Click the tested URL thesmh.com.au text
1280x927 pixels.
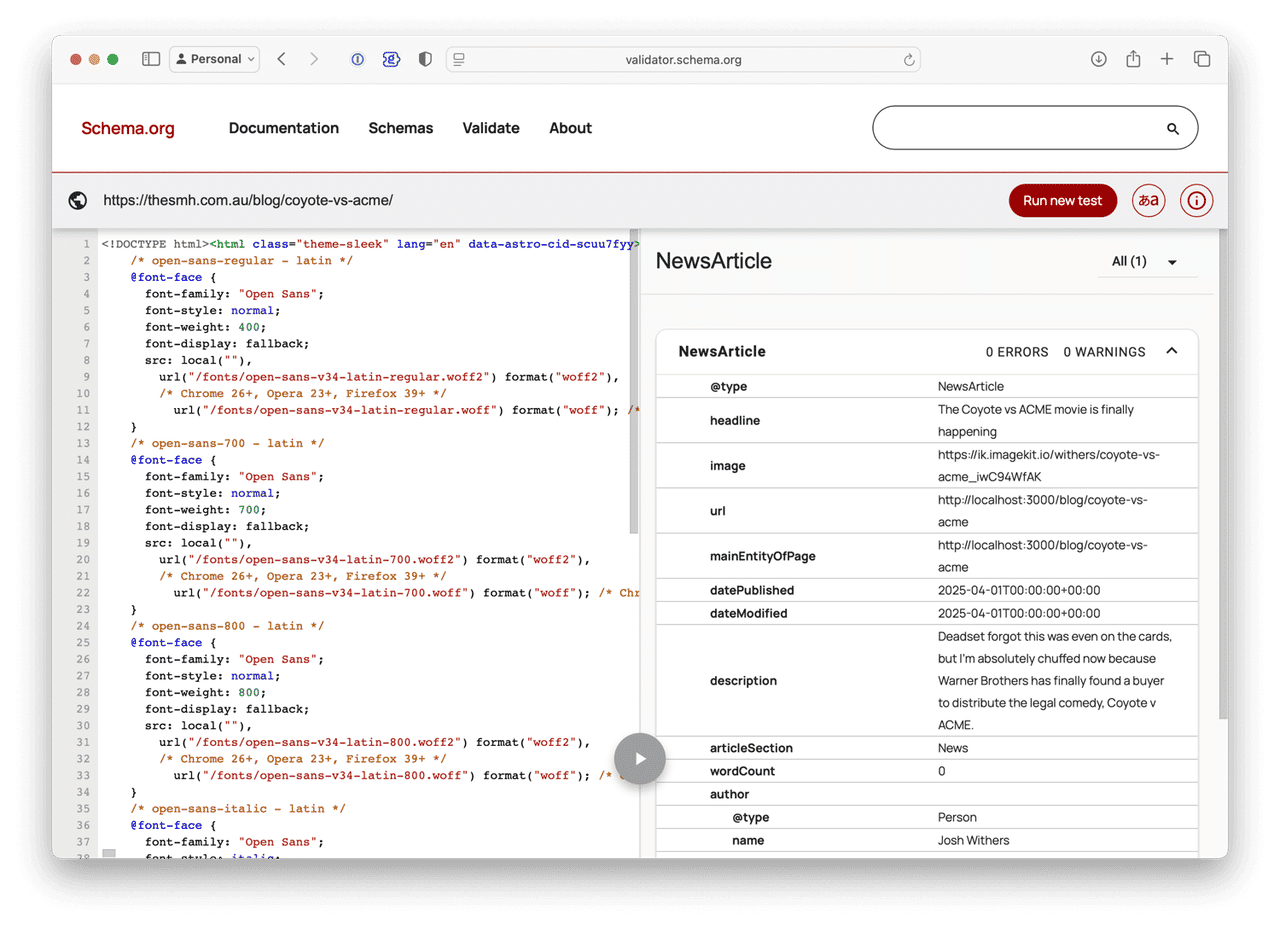tap(248, 200)
